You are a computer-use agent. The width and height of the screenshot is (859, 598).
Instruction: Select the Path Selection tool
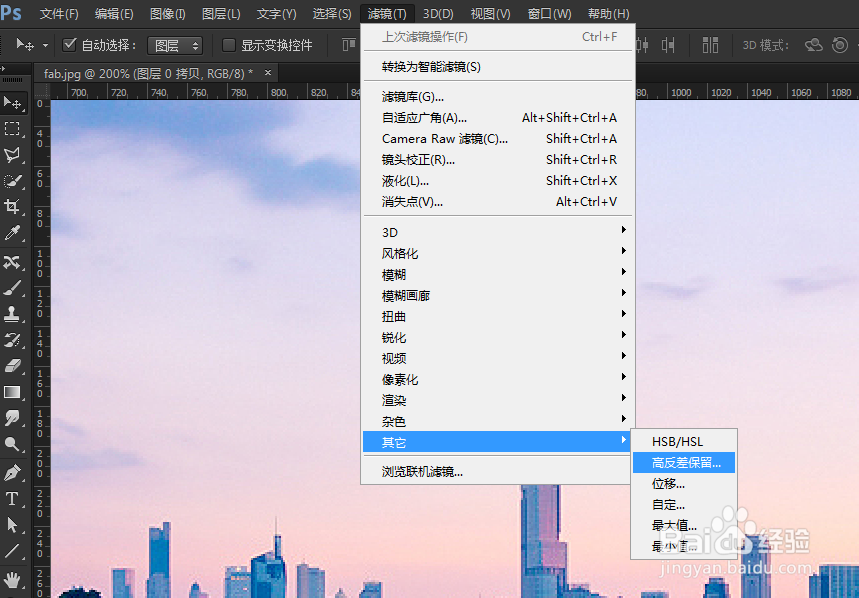(x=12, y=525)
